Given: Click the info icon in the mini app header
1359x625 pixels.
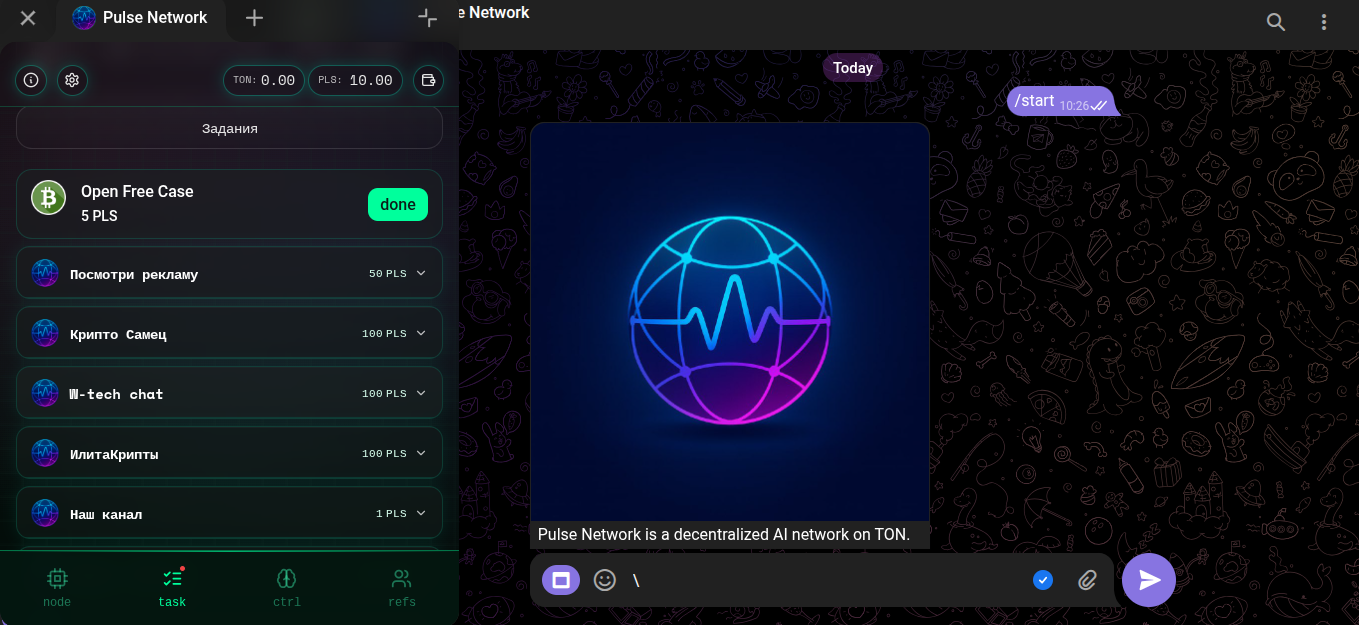Looking at the screenshot, I should tap(31, 80).
